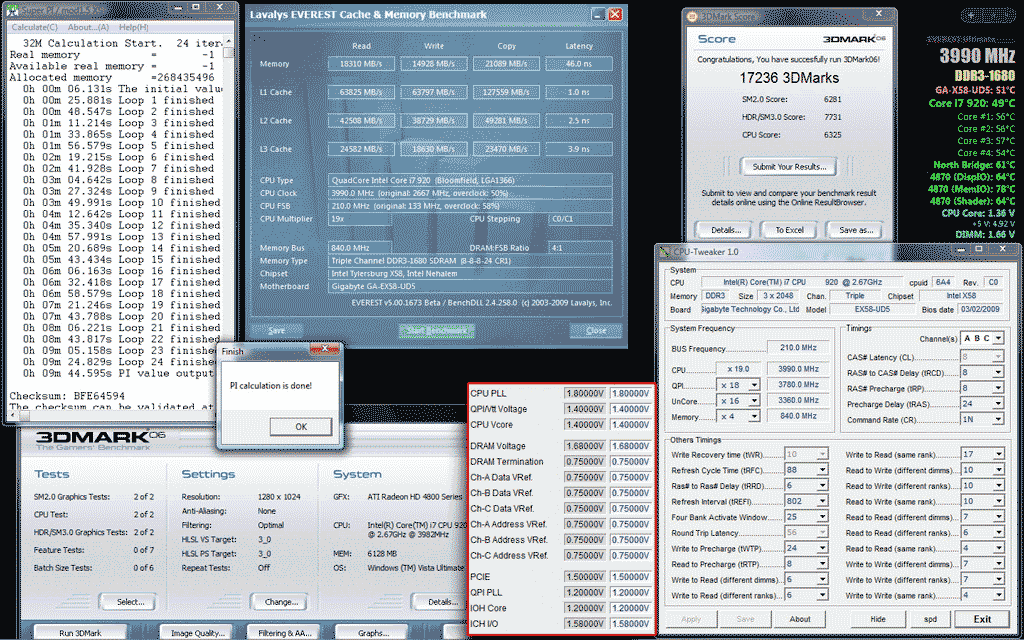Click the Close button at the bottom of EVEREST
The width and height of the screenshot is (1024, 640).
tap(596, 330)
